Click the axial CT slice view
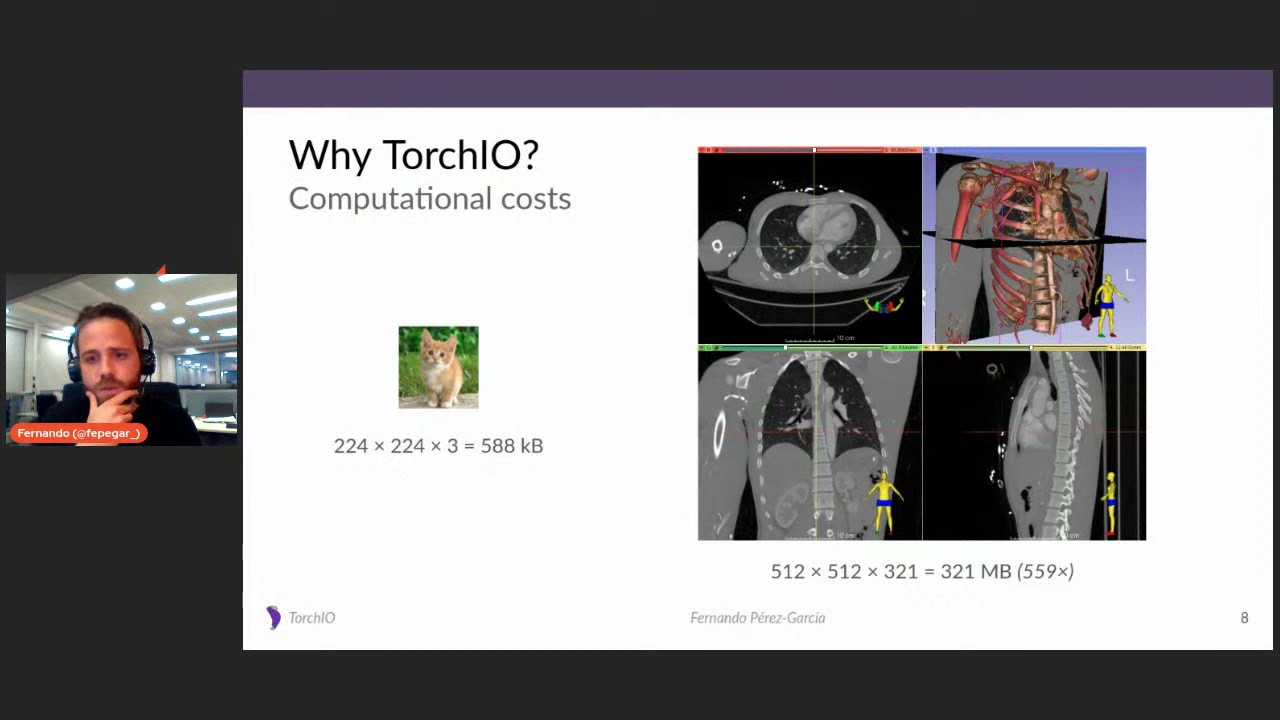 click(x=810, y=249)
